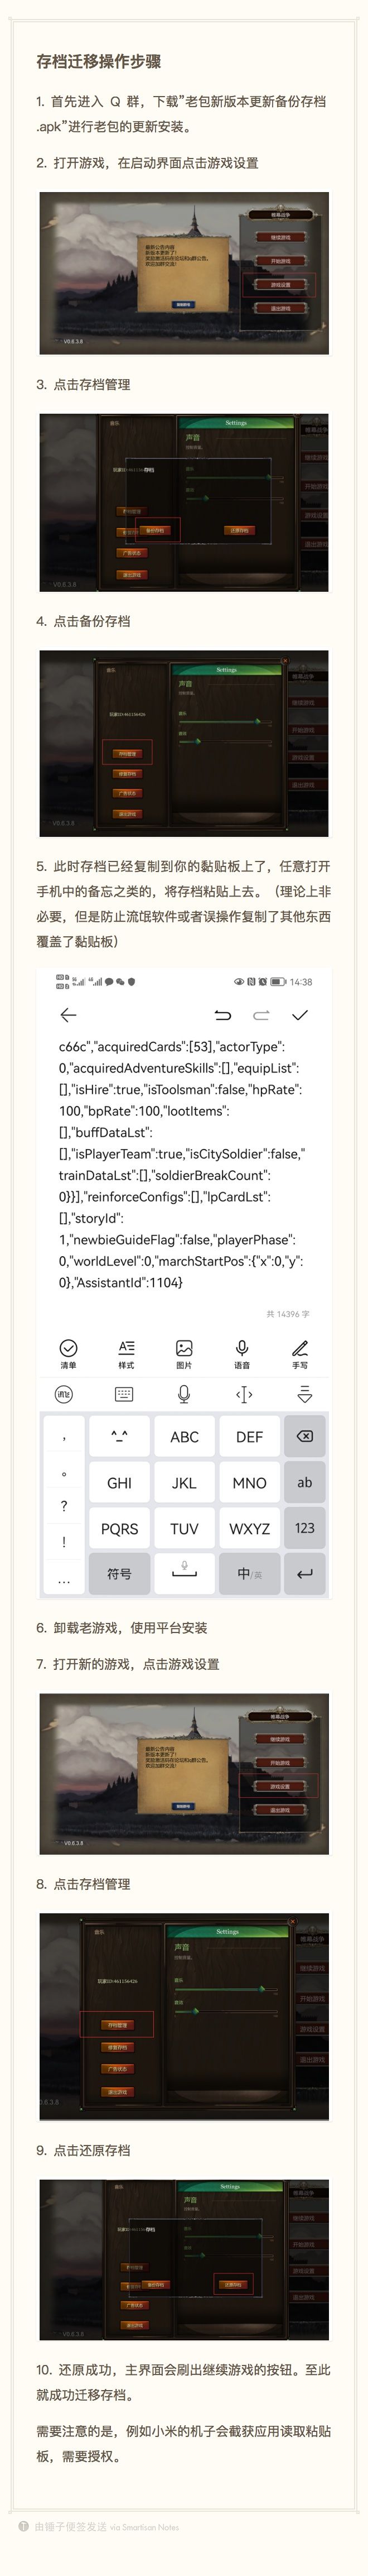Open the 清单 checklist tool
368x2576 pixels.
[x=68, y=1353]
